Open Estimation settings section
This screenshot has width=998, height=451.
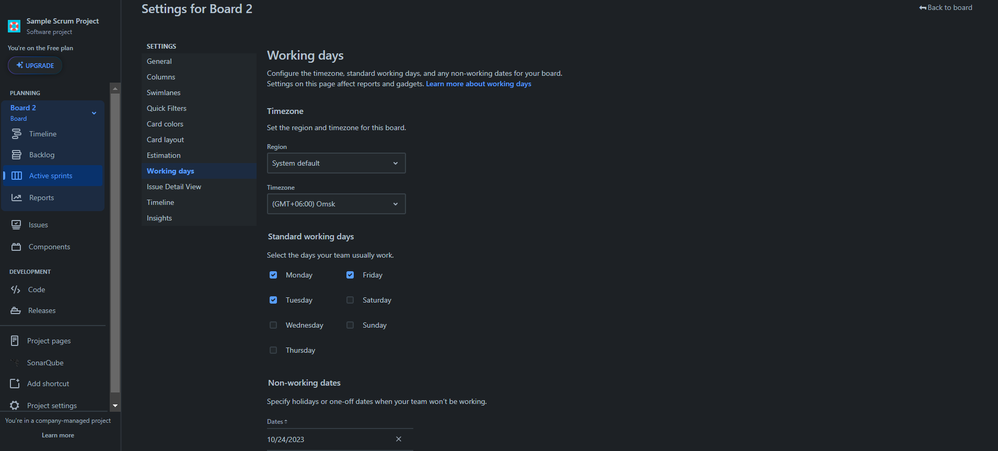pyautogui.click(x=199, y=155)
